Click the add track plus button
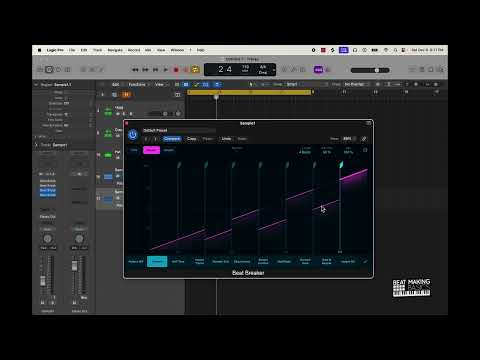Viewport: 480px width, 360px height. 102,95
